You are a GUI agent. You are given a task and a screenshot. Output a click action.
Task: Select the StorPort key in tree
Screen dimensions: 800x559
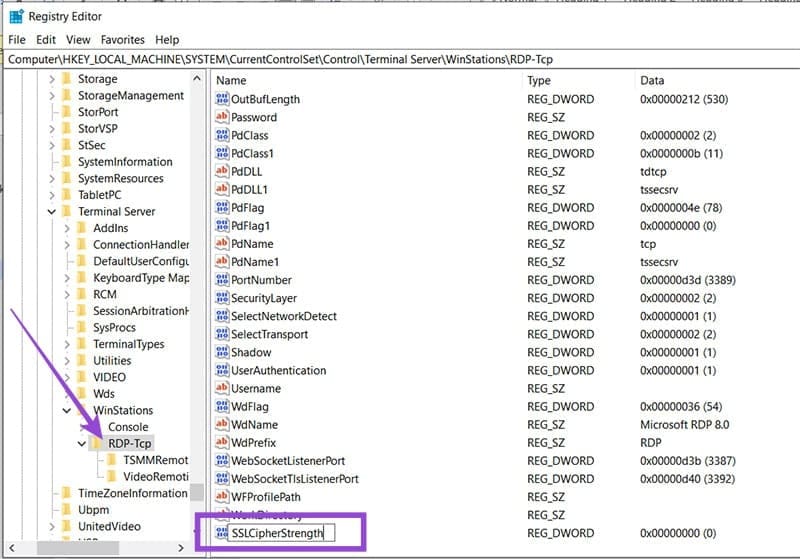[98, 112]
